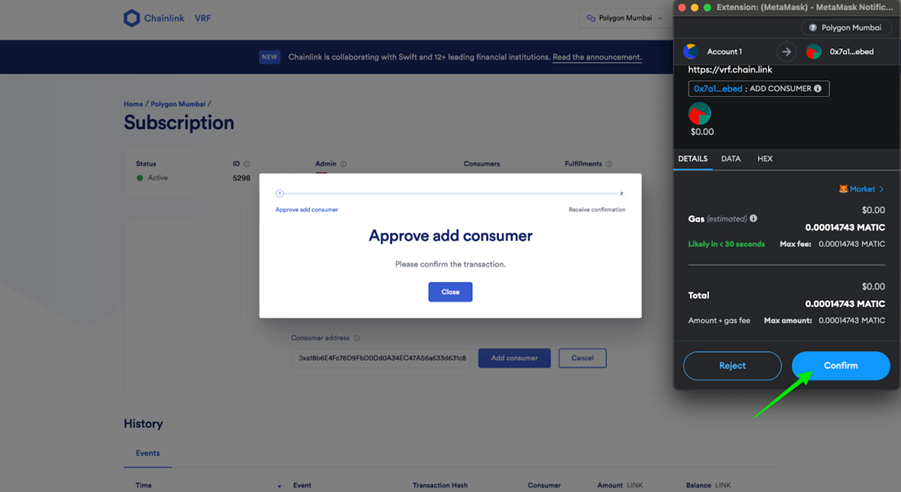Click the arrow icon between accounts
The image size is (901, 492).
[786, 52]
